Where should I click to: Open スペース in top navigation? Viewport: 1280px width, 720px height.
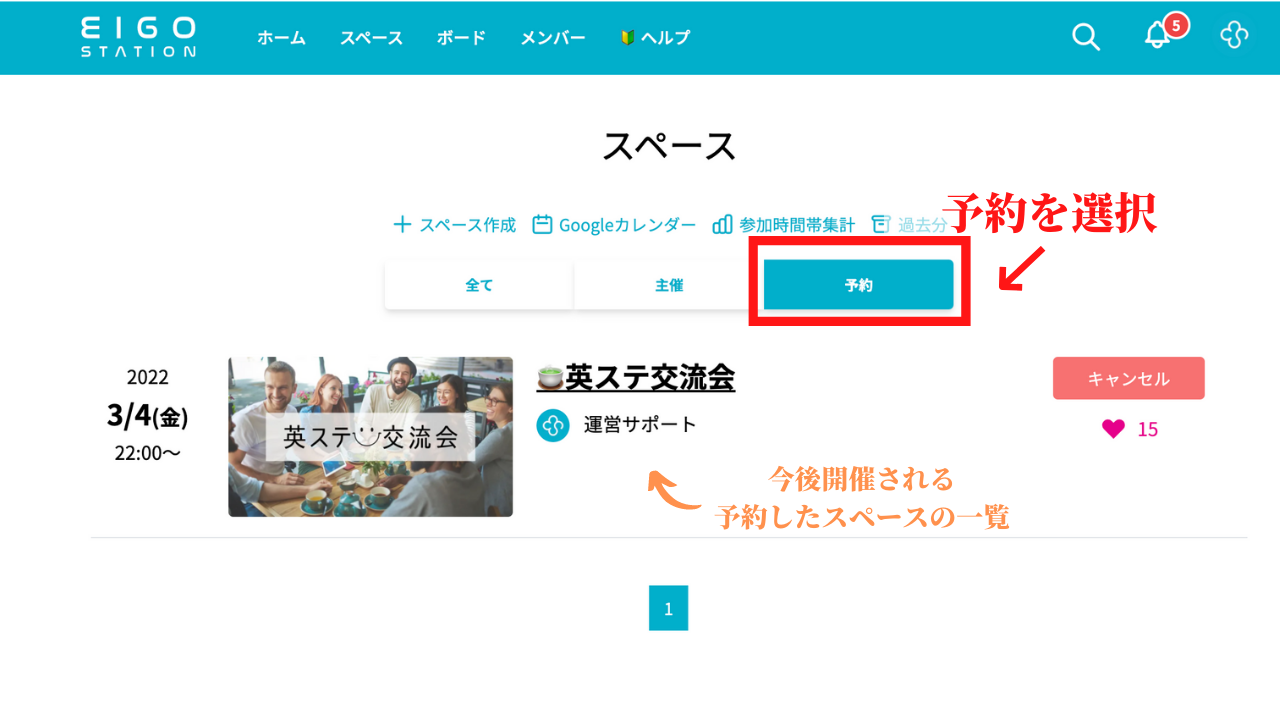point(371,38)
